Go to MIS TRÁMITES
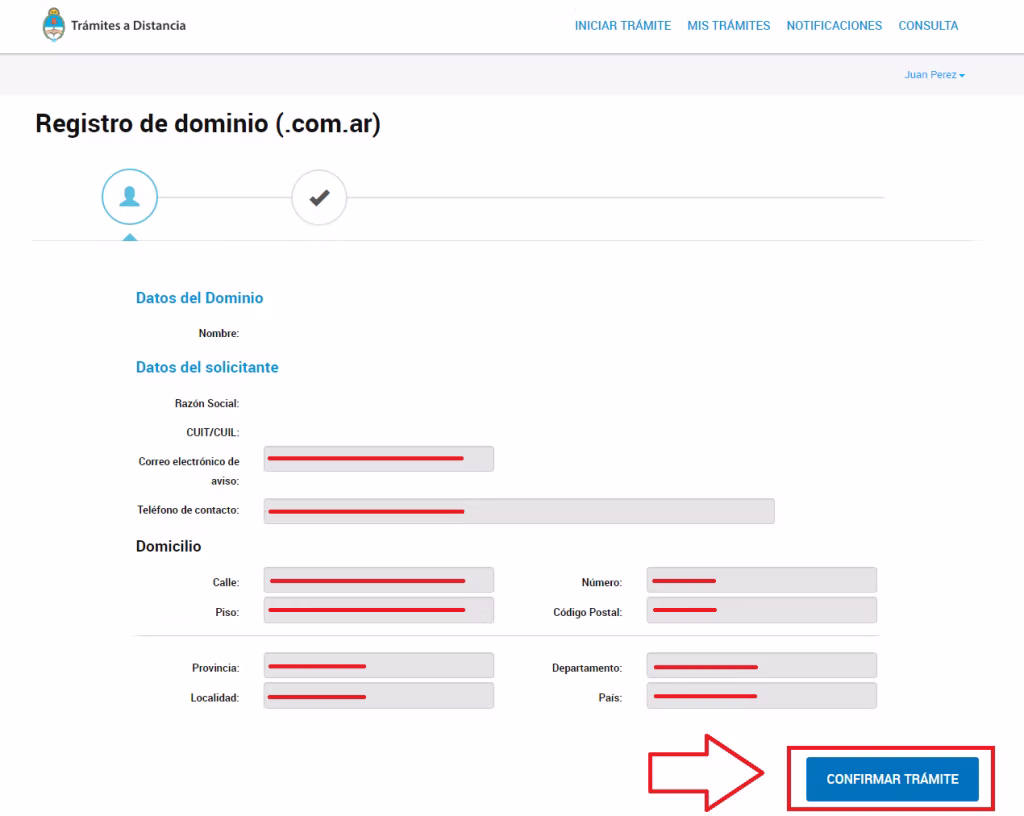1024x816 pixels. 728,26
